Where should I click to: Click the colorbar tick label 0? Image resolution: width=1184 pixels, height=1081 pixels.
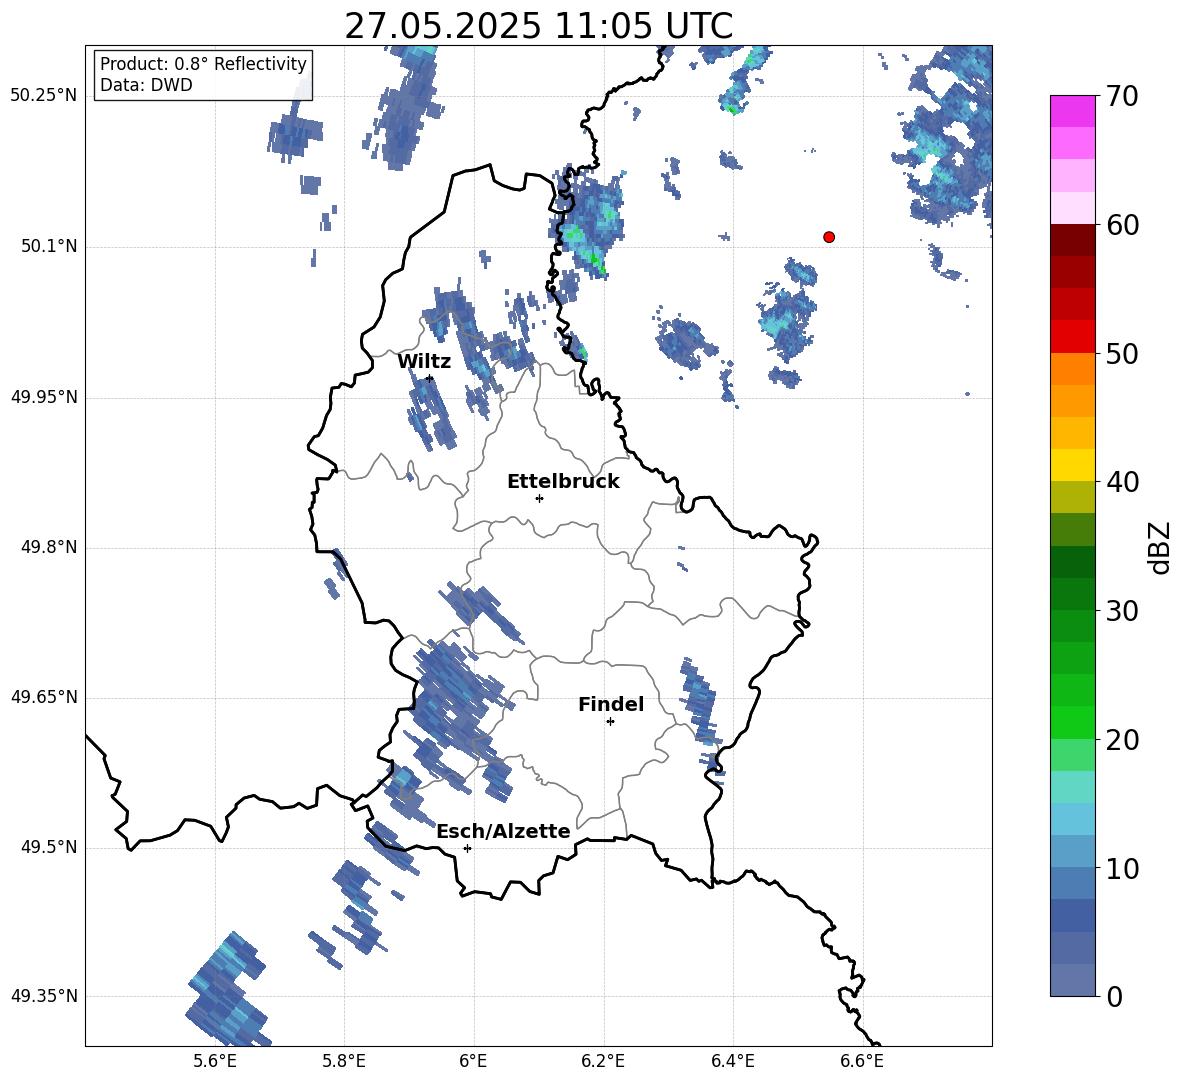coord(1114,997)
